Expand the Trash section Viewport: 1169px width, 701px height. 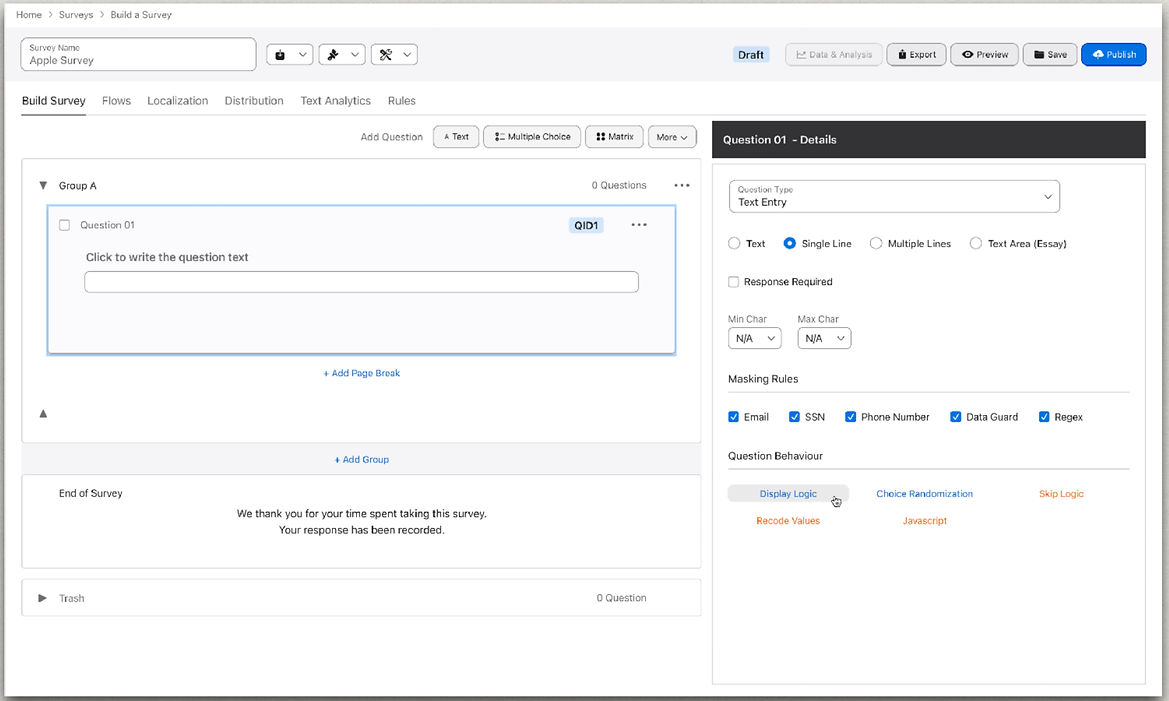[43, 598]
